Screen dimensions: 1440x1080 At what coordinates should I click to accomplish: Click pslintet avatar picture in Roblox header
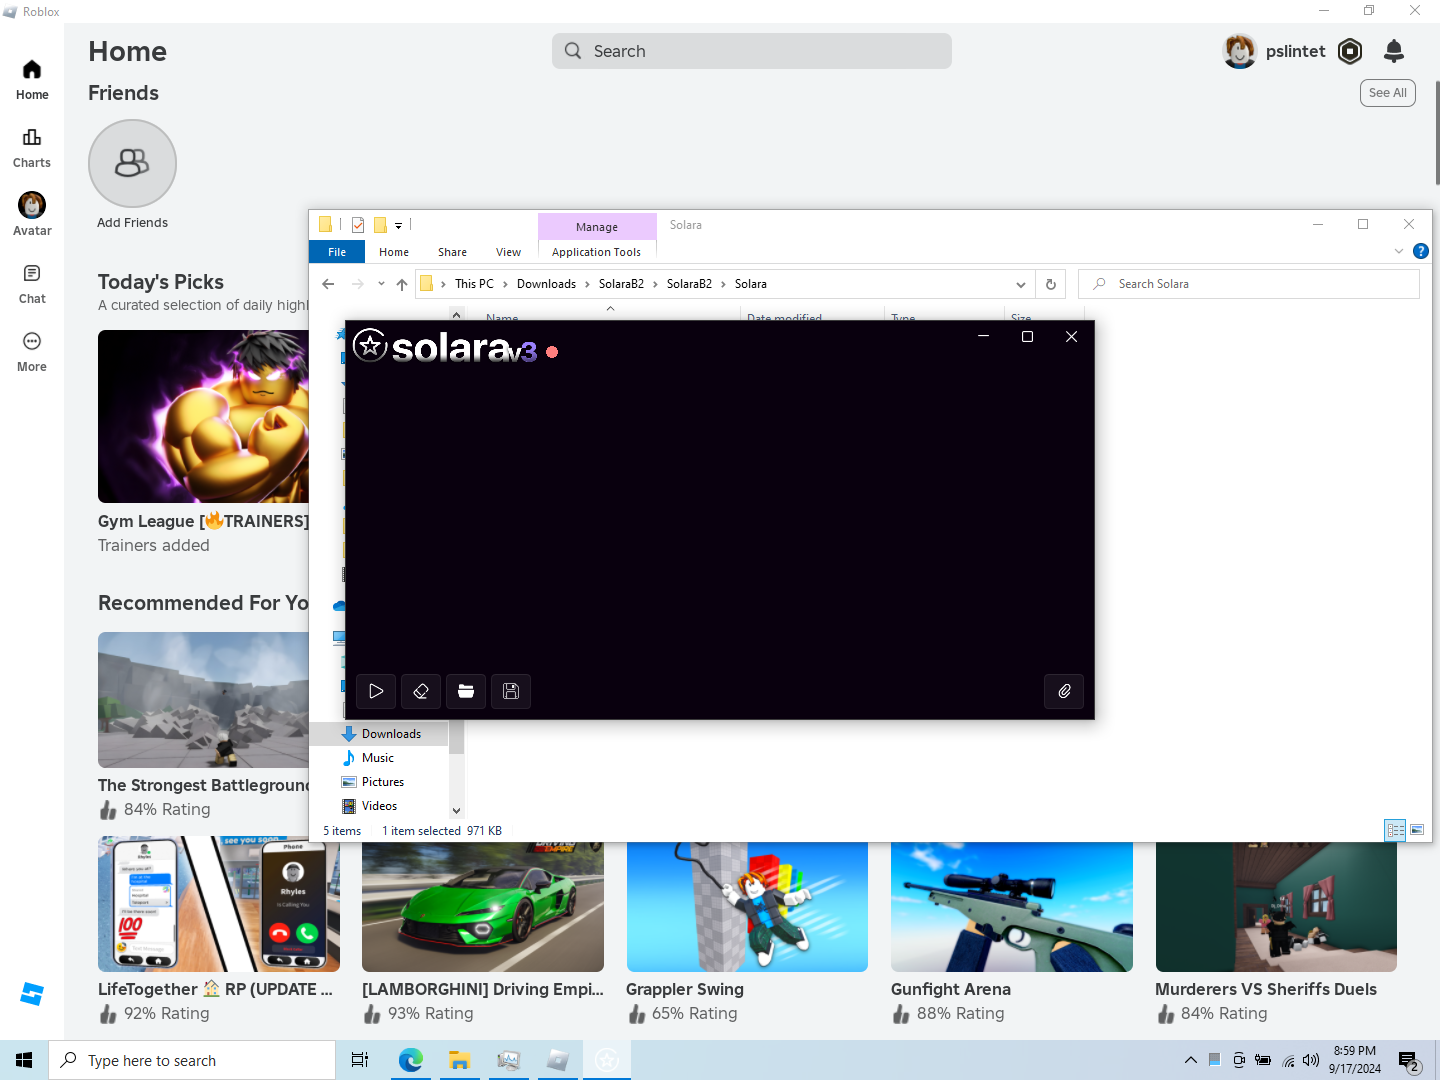tap(1240, 51)
